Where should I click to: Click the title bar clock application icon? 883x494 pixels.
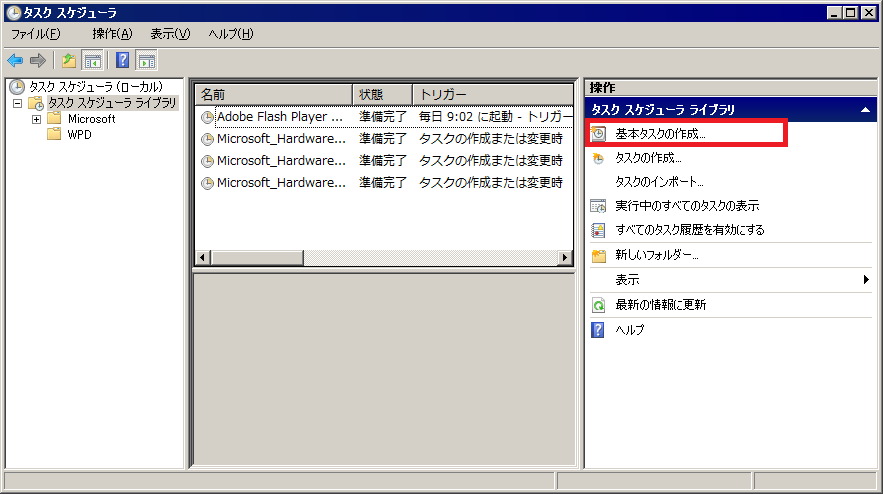(x=14, y=12)
